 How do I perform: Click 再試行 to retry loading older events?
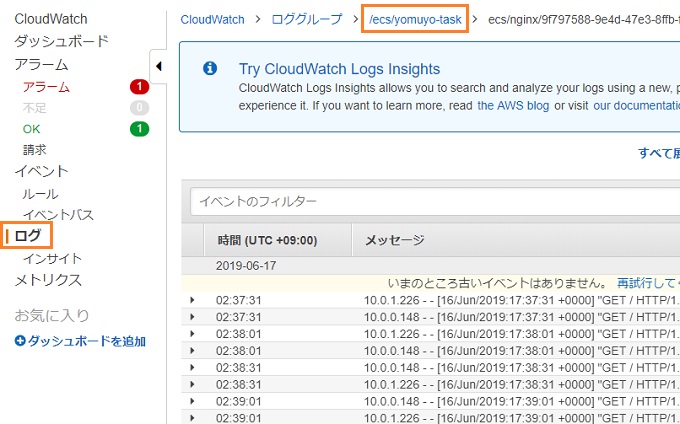(638, 284)
